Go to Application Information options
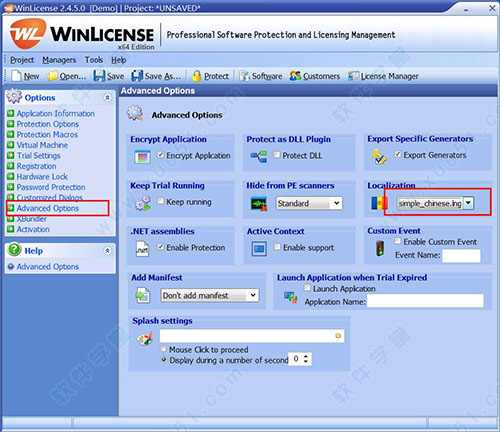Viewport: 500px width, 432px height. (56, 113)
